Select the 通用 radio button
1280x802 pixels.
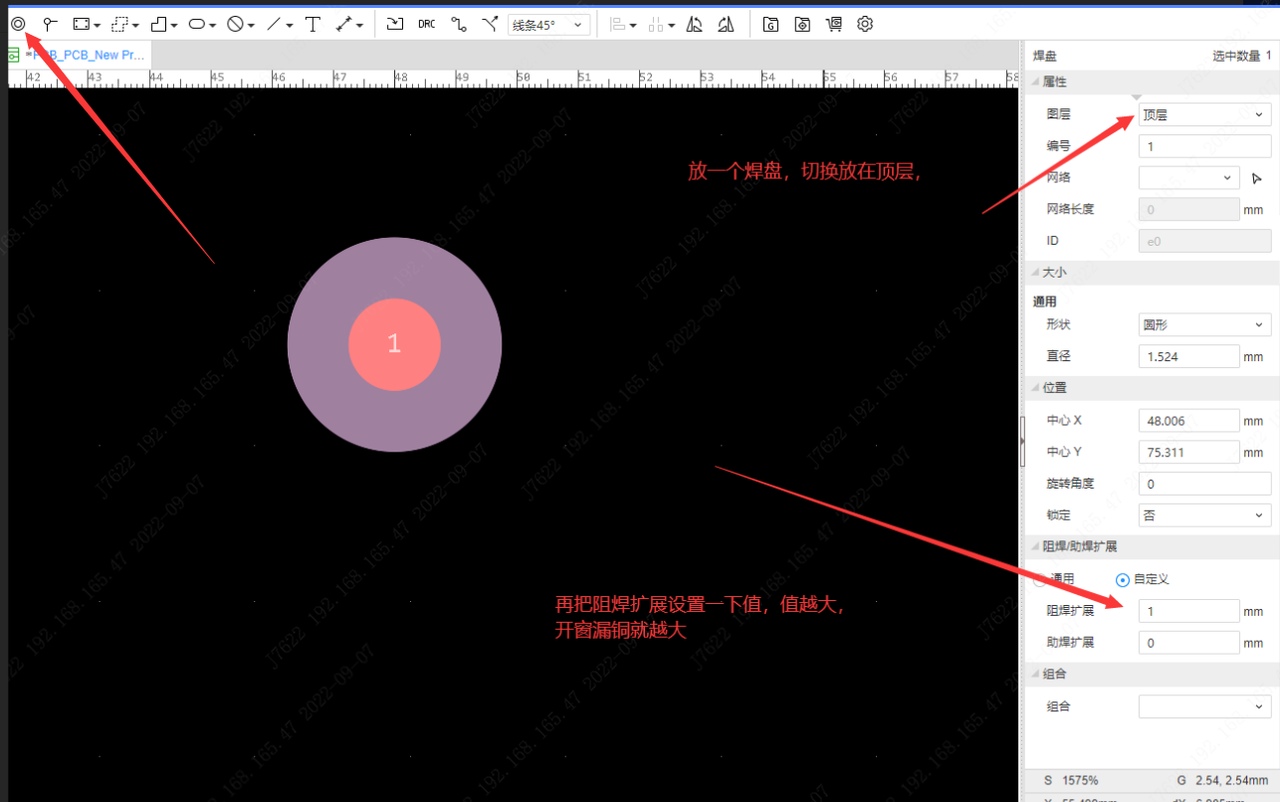pos(1039,579)
